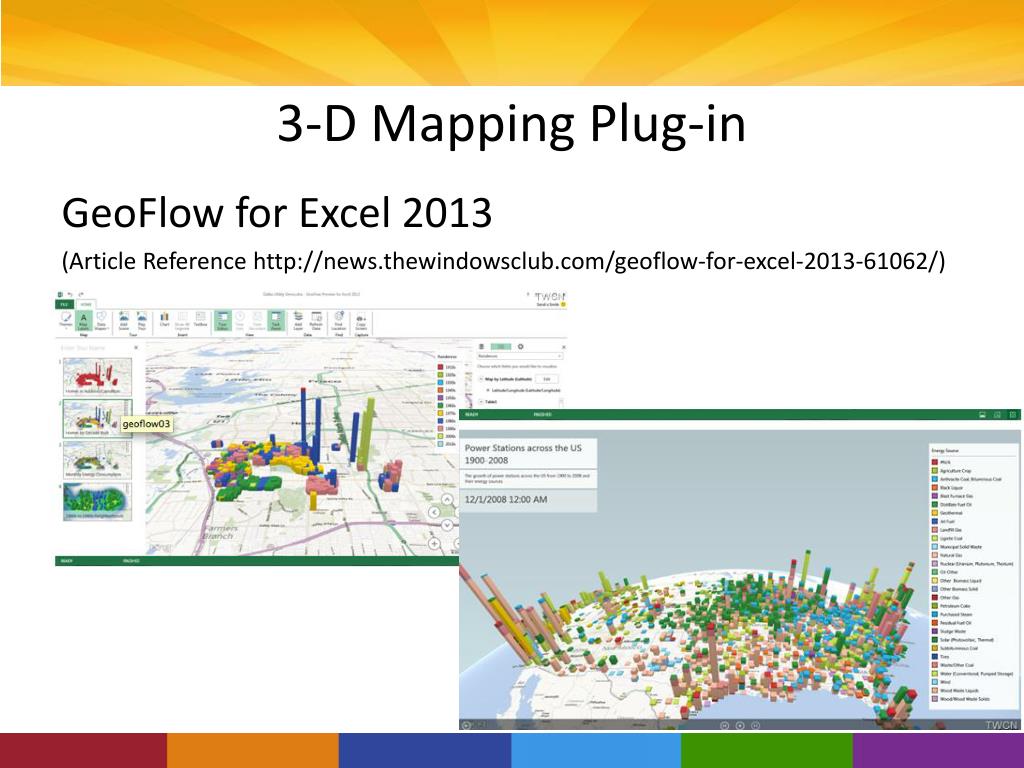
Task: Tilt map down with the arrow control
Action: pyautogui.click(x=447, y=524)
